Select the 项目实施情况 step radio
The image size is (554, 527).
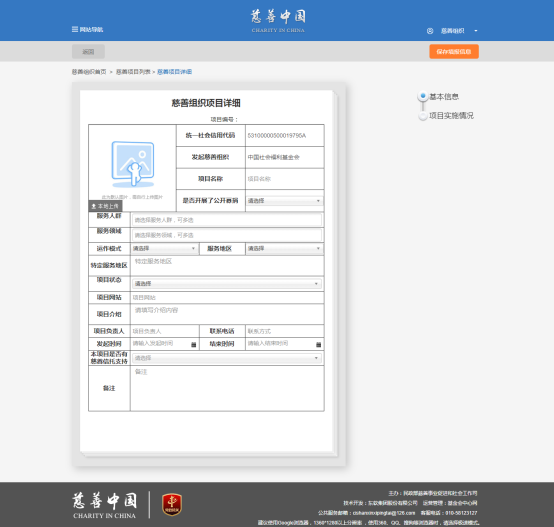[423, 116]
